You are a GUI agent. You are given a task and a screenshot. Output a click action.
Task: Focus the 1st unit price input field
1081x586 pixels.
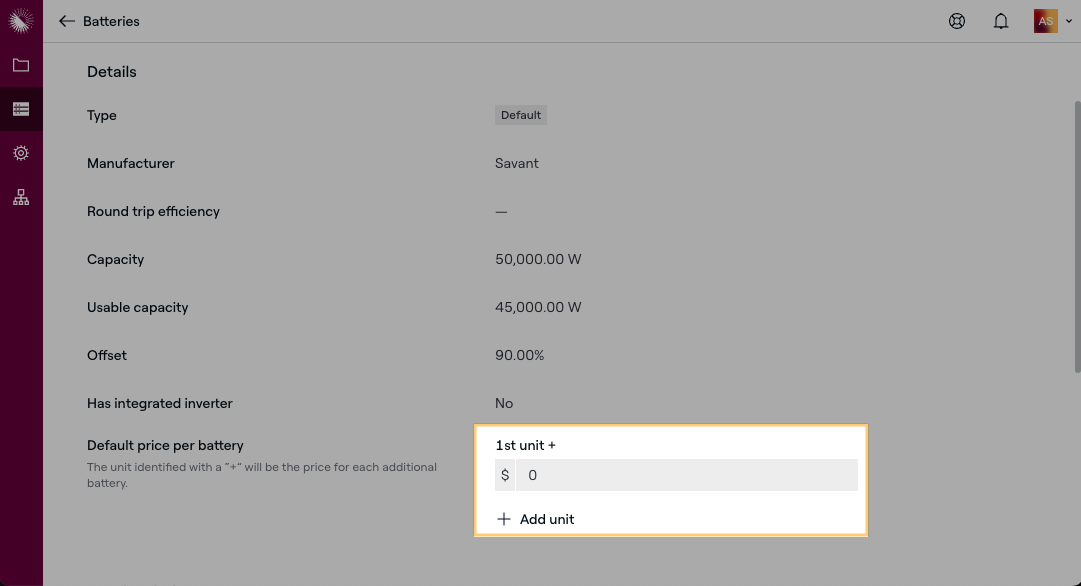[686, 475]
